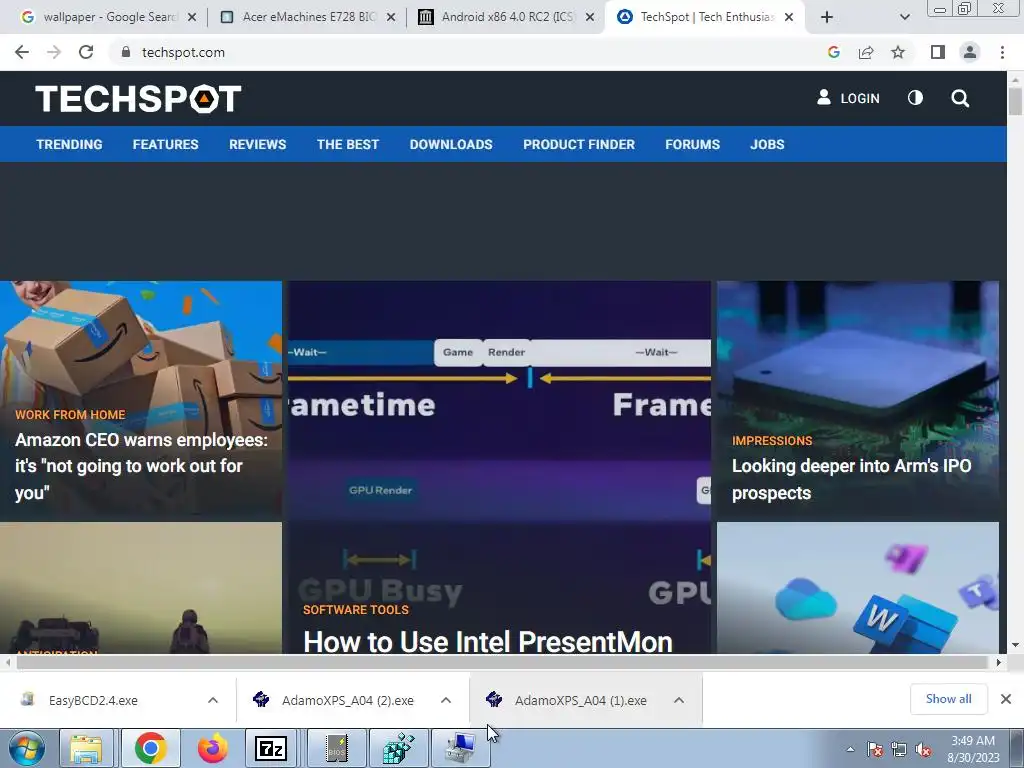Click the scroll down arrow on the page
The image size is (1024, 768).
1015,645
